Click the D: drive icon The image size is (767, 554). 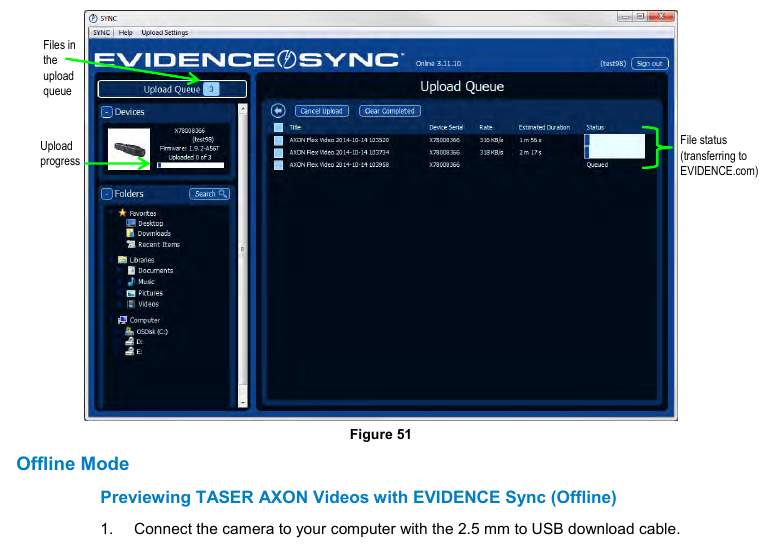[130, 341]
